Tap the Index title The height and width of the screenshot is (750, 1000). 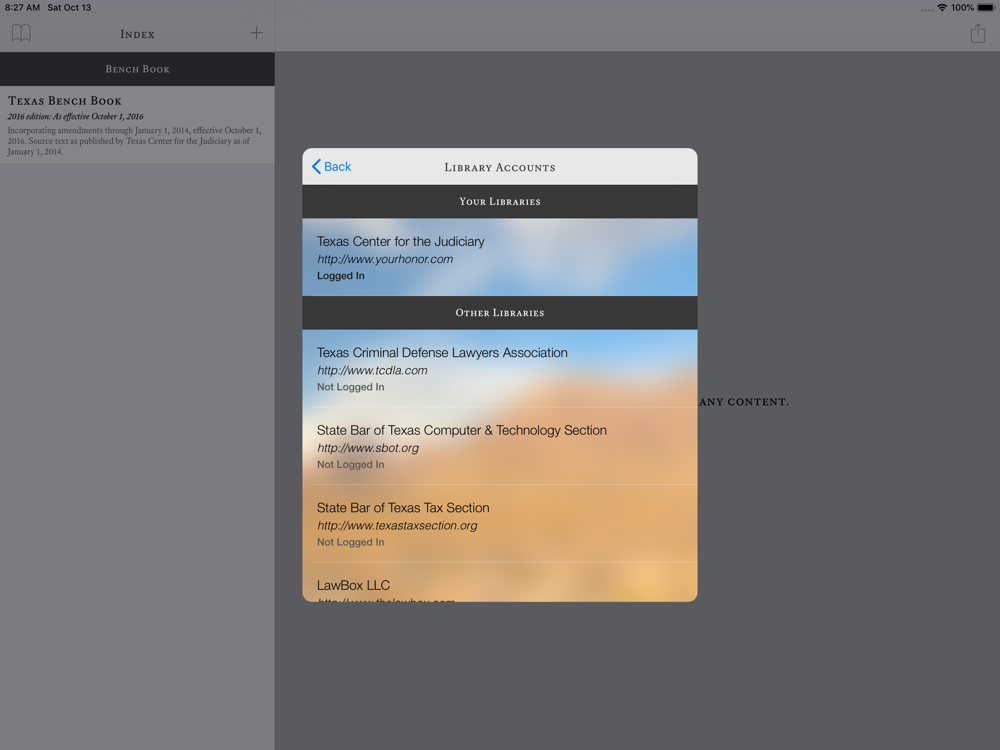pos(137,34)
